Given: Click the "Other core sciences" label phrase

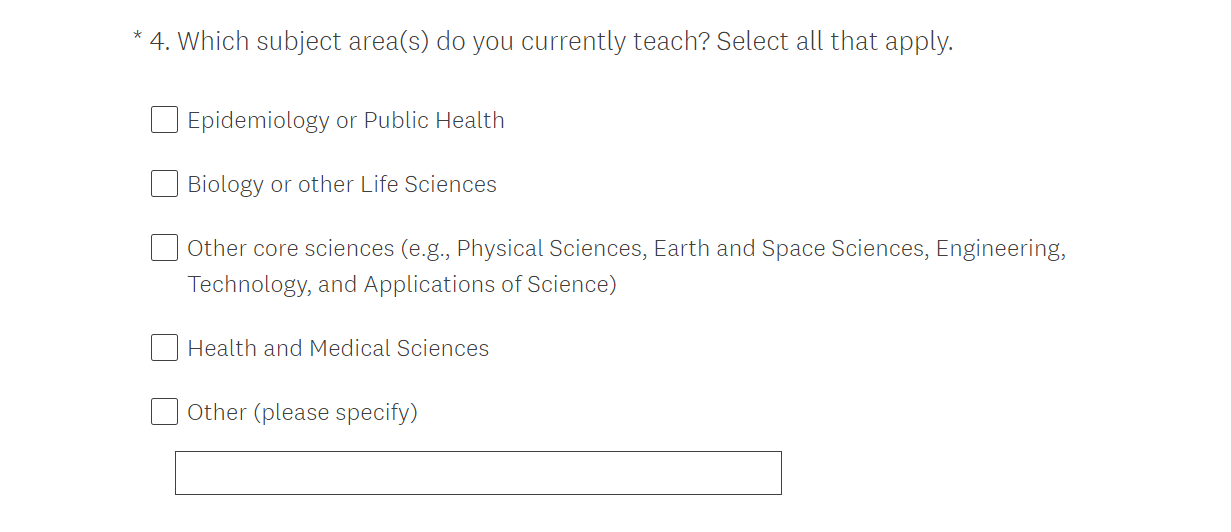Looking at the screenshot, I should click(x=291, y=249).
